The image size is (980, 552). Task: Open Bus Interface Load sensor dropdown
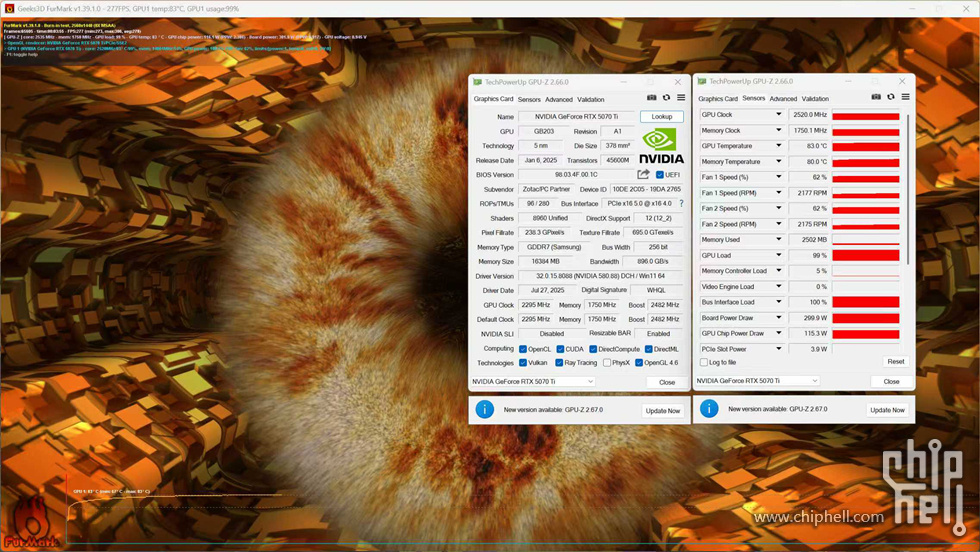pyautogui.click(x=778, y=302)
